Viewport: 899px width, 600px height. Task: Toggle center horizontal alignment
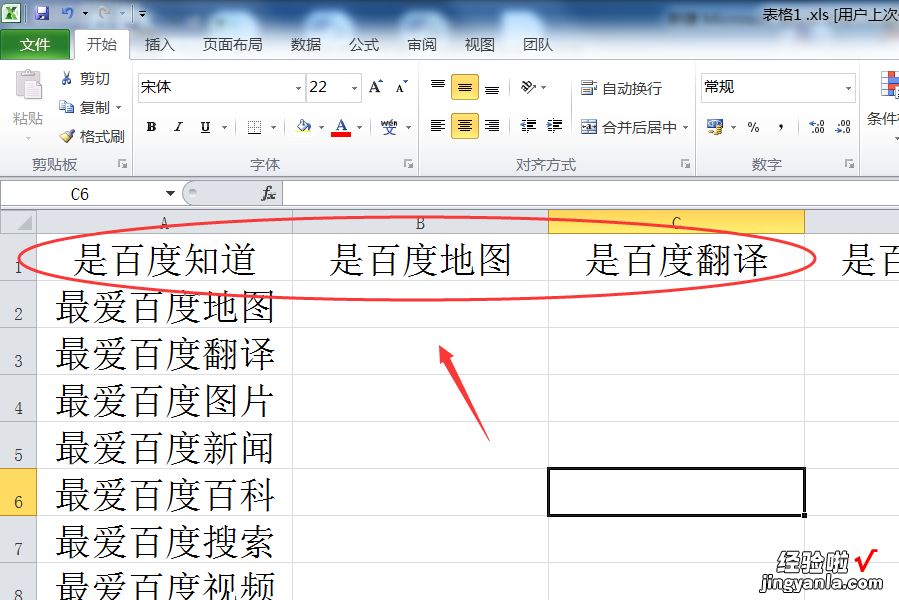coord(465,126)
